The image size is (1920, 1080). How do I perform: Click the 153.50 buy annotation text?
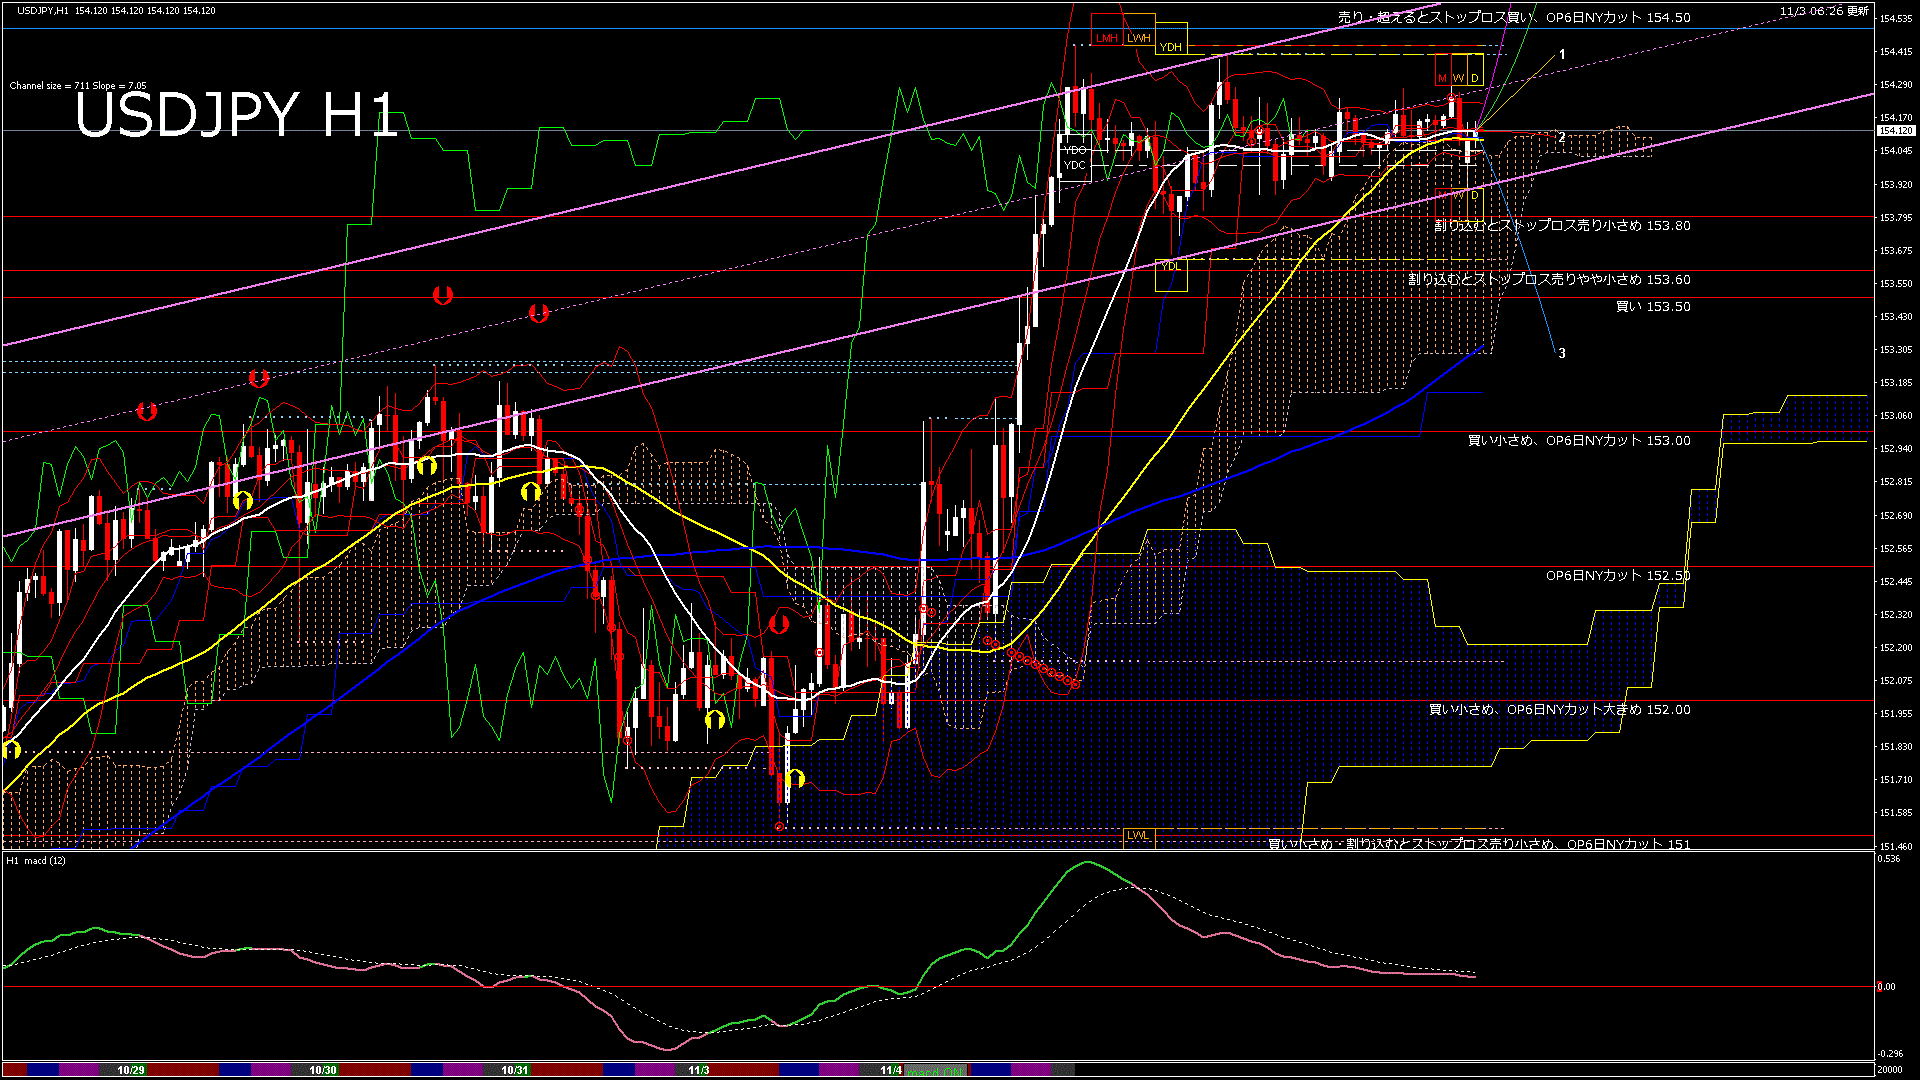pos(1653,307)
